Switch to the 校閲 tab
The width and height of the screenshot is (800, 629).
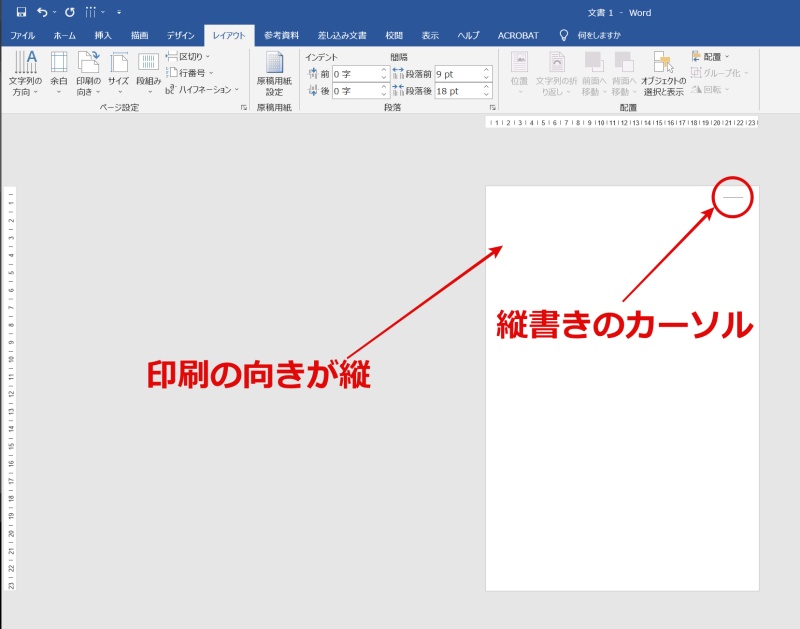[394, 35]
